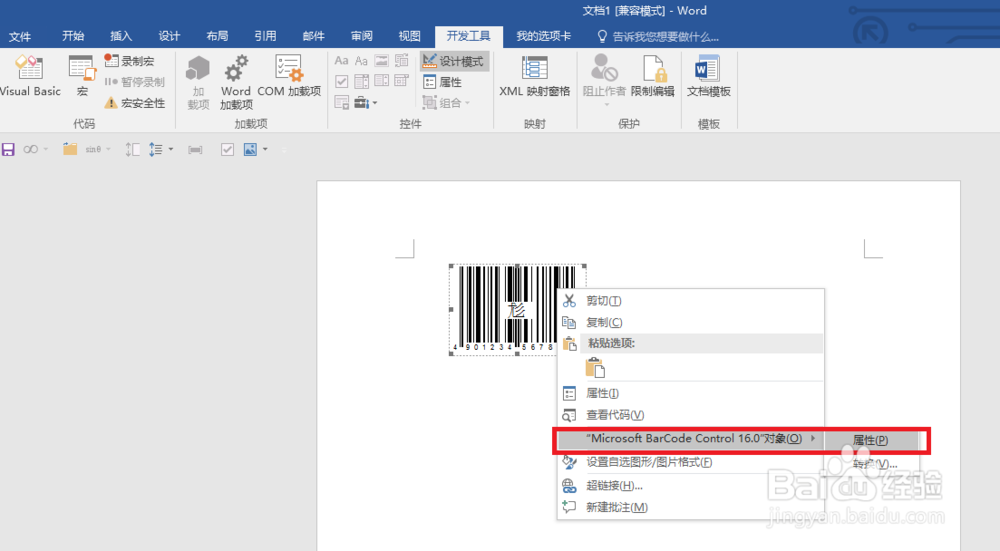Click the row height icon in quick toolbar
This screenshot has width=1000, height=551.
(x=132, y=149)
